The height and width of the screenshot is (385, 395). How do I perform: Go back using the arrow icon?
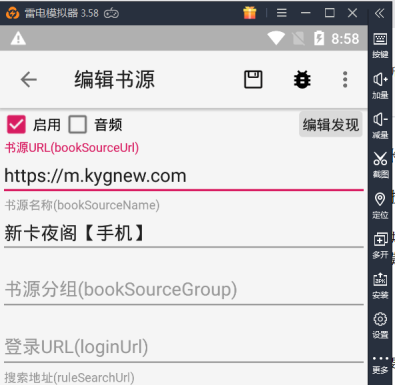pos(29,80)
